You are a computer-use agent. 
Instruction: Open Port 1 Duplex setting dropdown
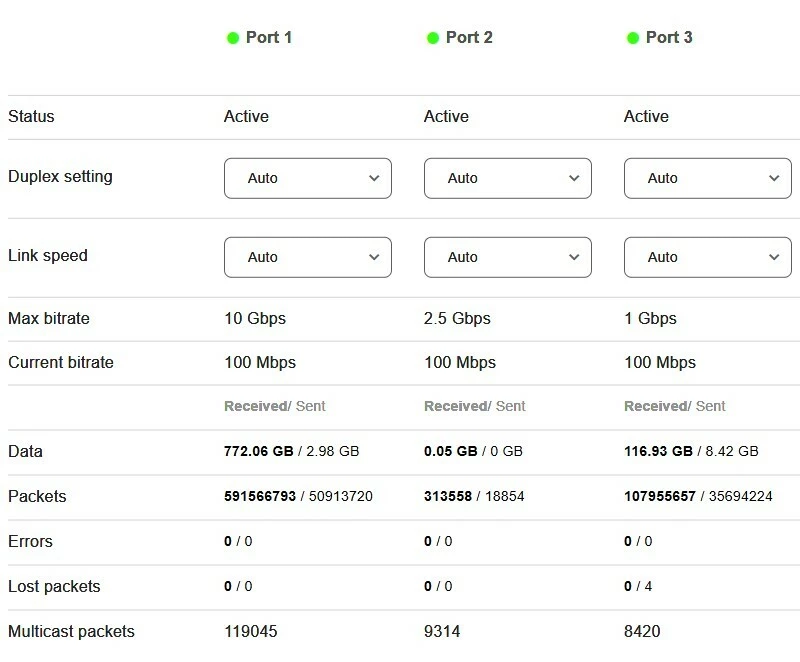307,178
